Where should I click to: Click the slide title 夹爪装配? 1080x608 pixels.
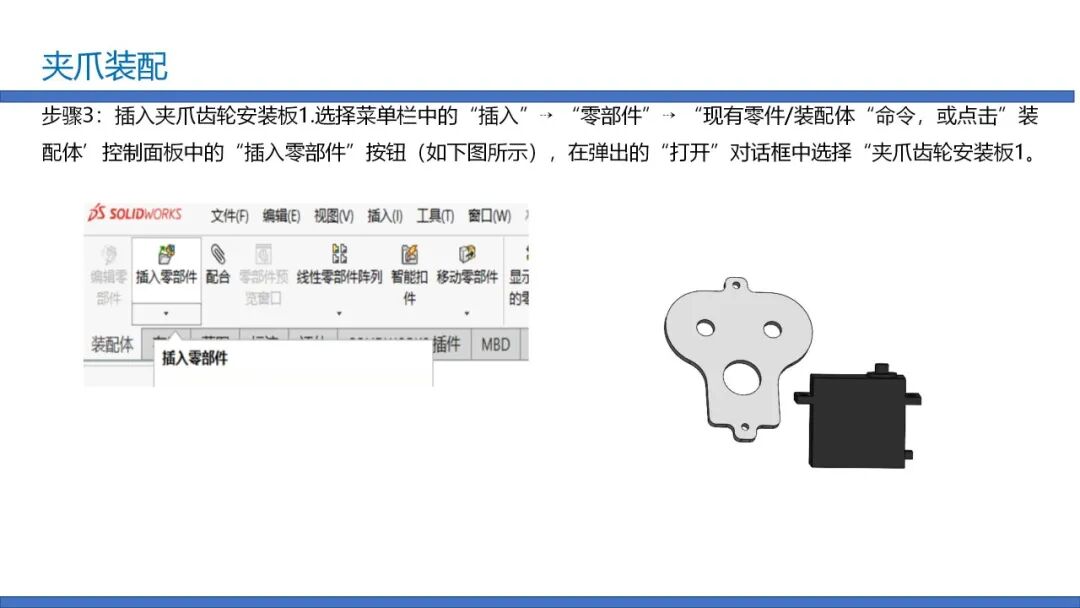[x=105, y=66]
